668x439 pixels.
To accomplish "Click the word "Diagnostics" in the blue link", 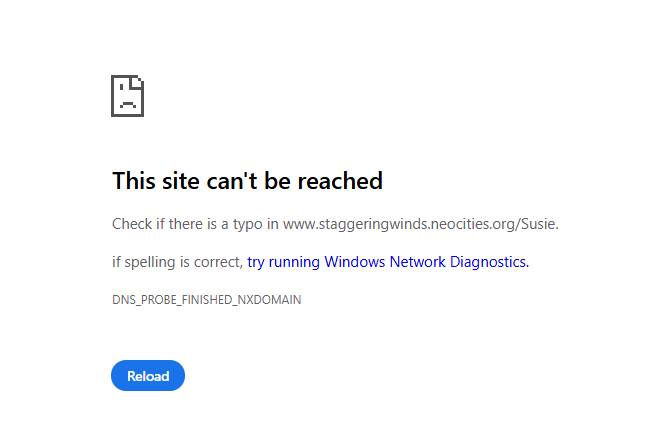I will point(487,262).
